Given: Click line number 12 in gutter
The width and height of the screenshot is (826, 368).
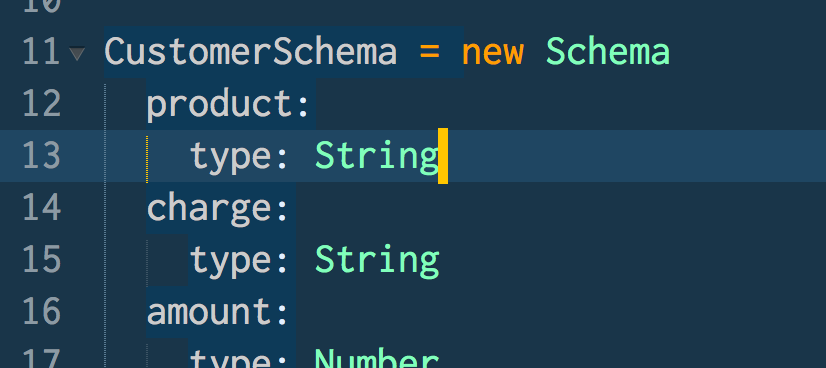Looking at the screenshot, I should click(x=42, y=104).
